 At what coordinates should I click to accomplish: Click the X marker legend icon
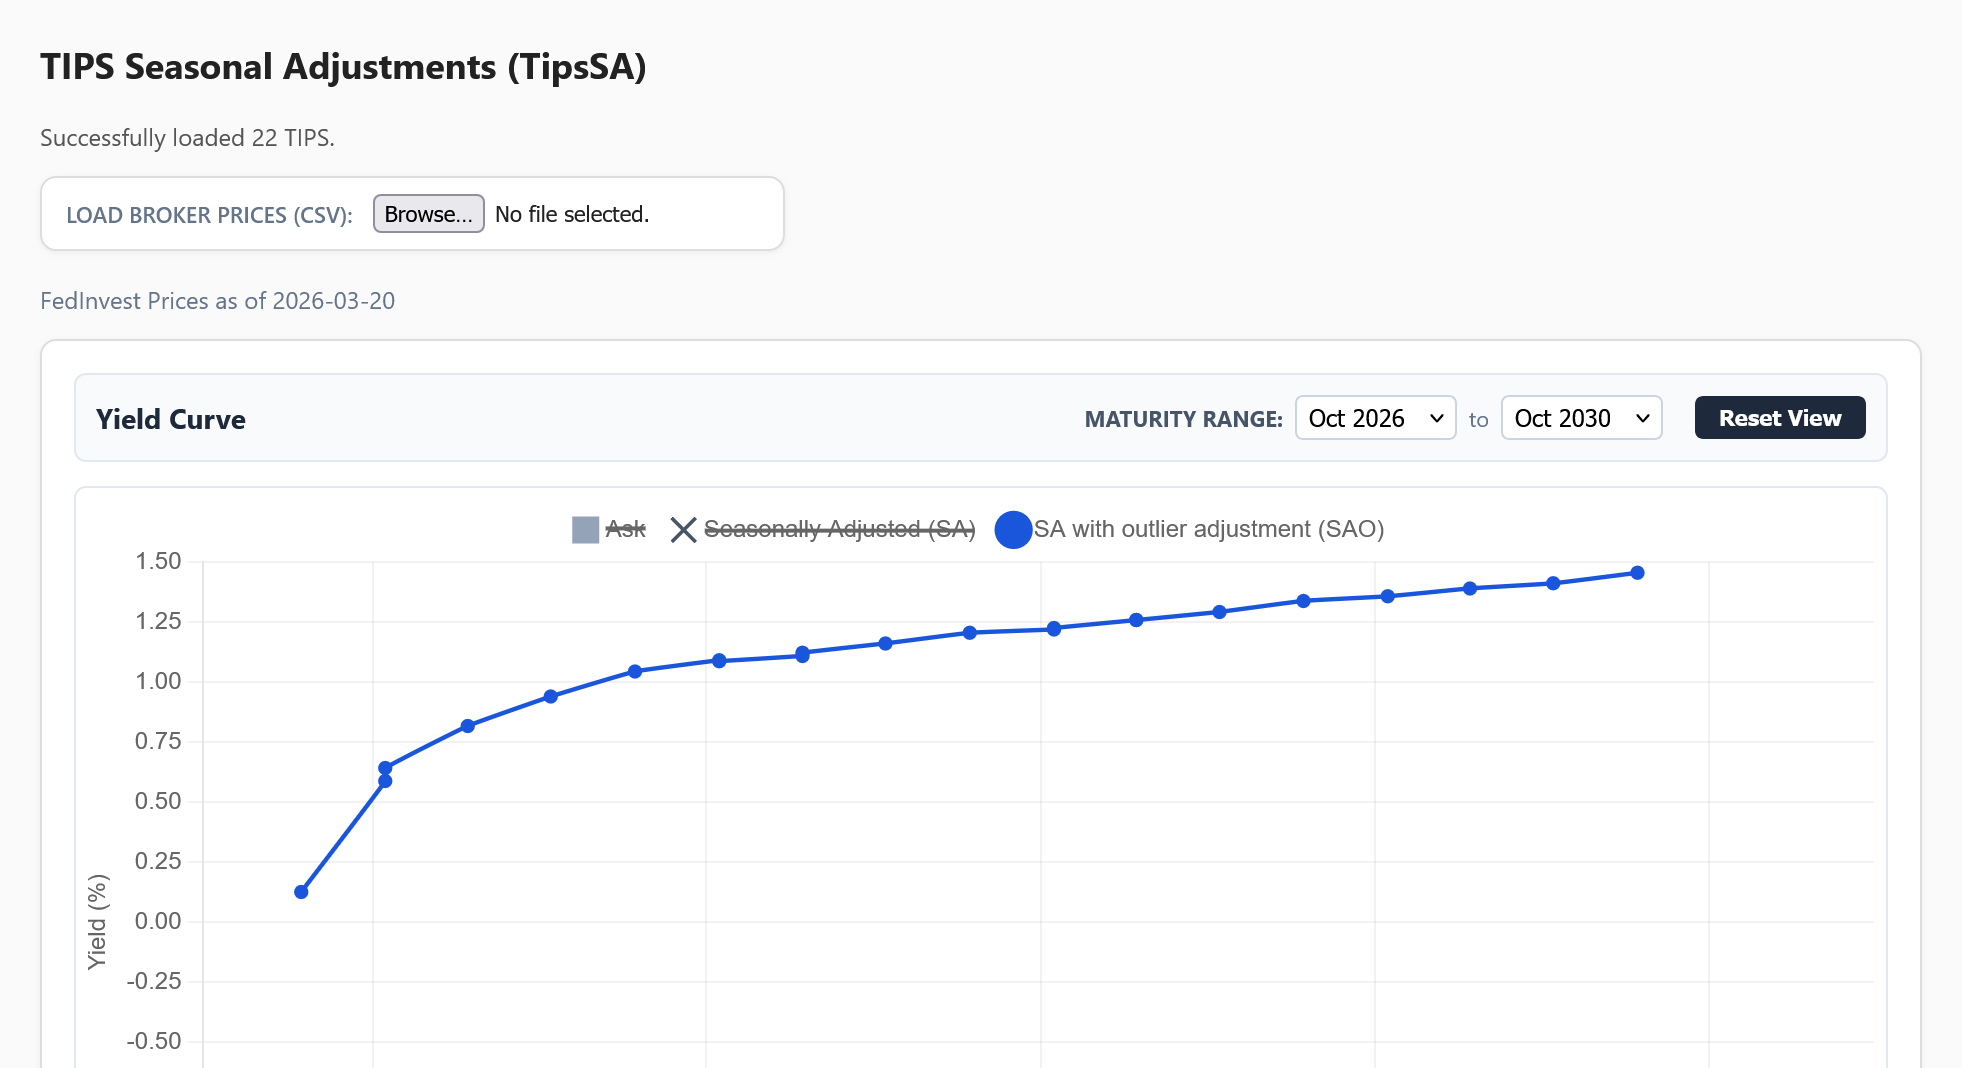[x=683, y=529]
